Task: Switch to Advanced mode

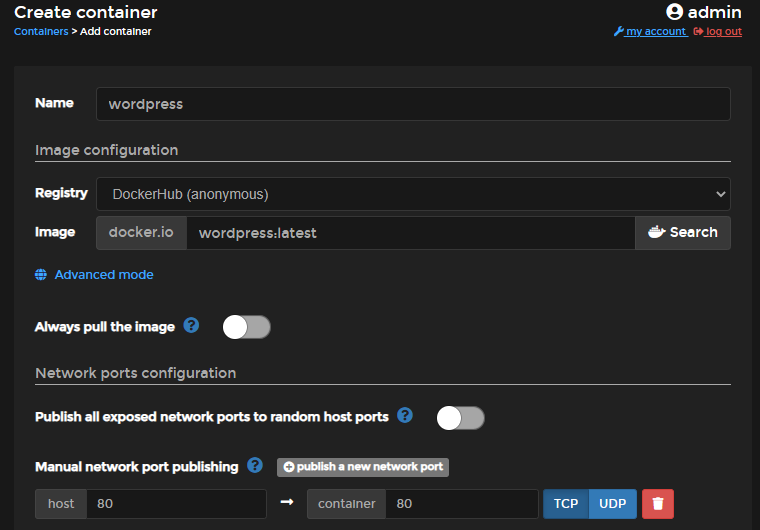Action: pyautogui.click(x=104, y=274)
